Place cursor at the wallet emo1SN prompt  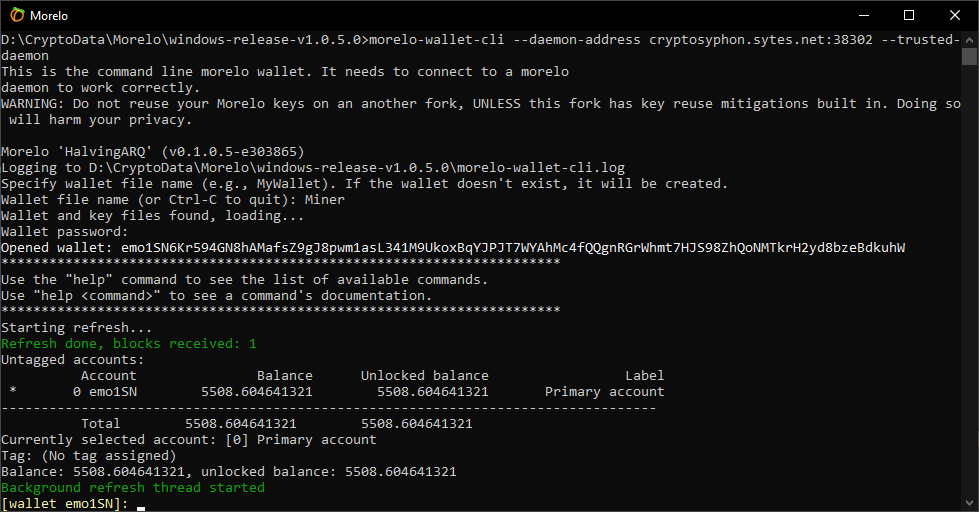(x=141, y=504)
